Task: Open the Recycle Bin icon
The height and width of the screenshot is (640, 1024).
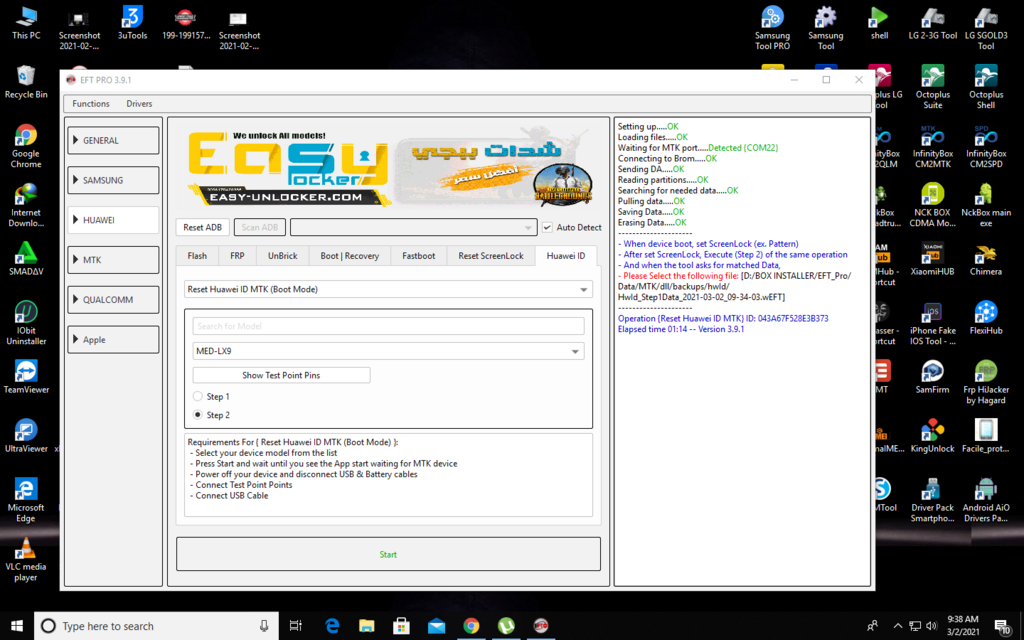Action: point(26,82)
